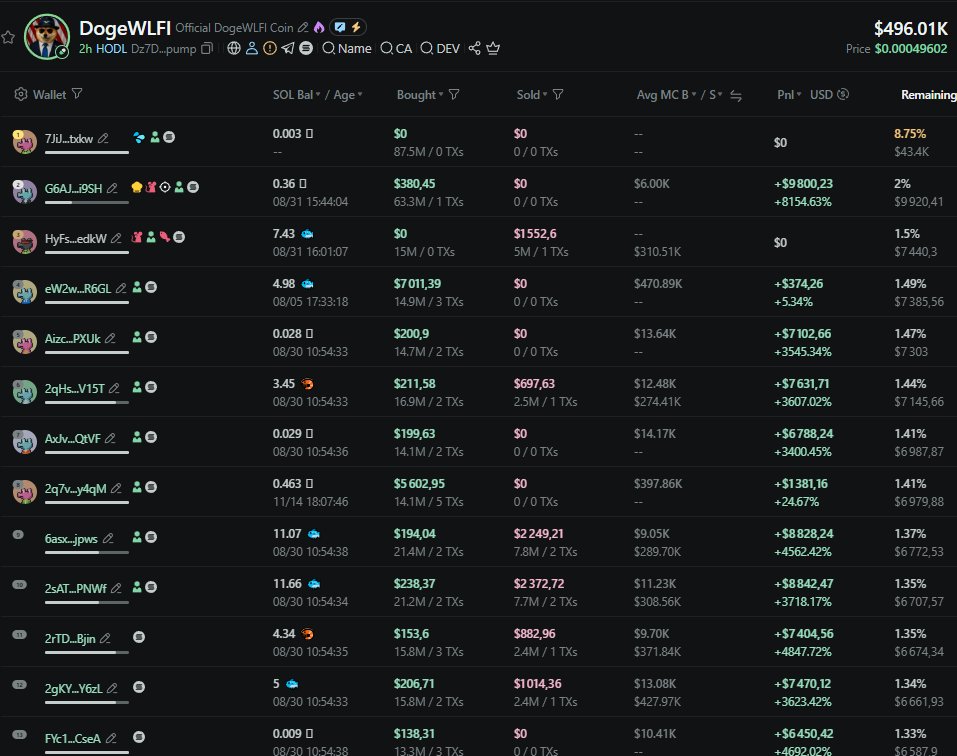Rename wallet 7JiJ...txkw with pencil icon

(x=103, y=139)
